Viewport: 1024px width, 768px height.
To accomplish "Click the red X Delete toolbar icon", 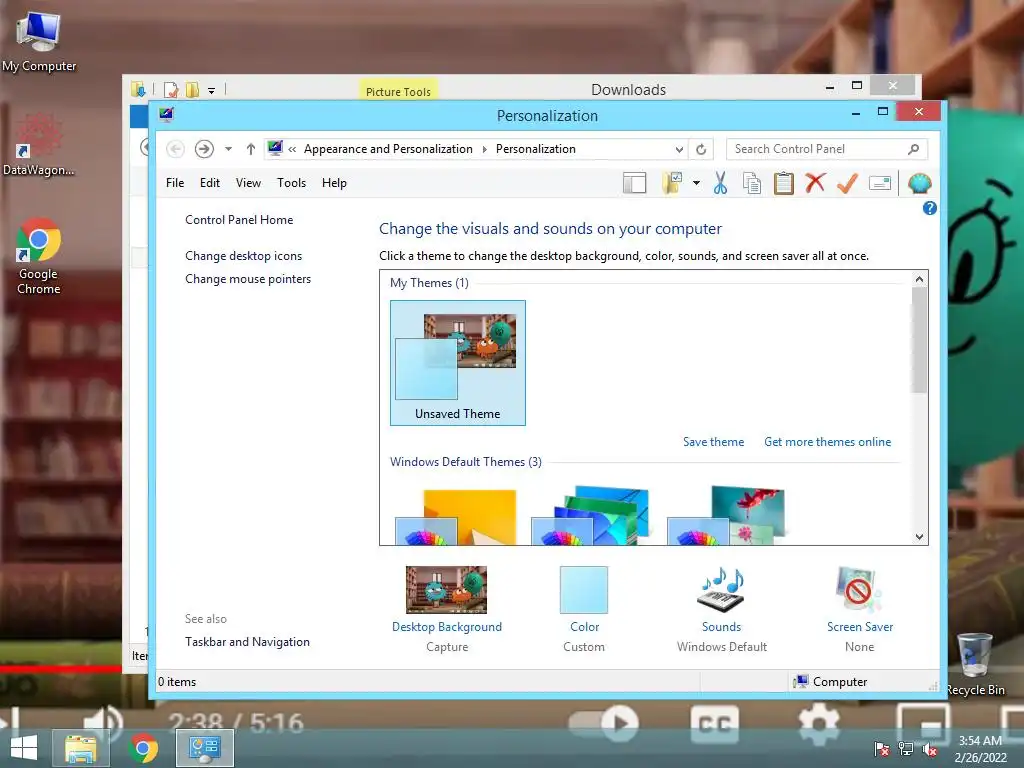I will coord(815,183).
